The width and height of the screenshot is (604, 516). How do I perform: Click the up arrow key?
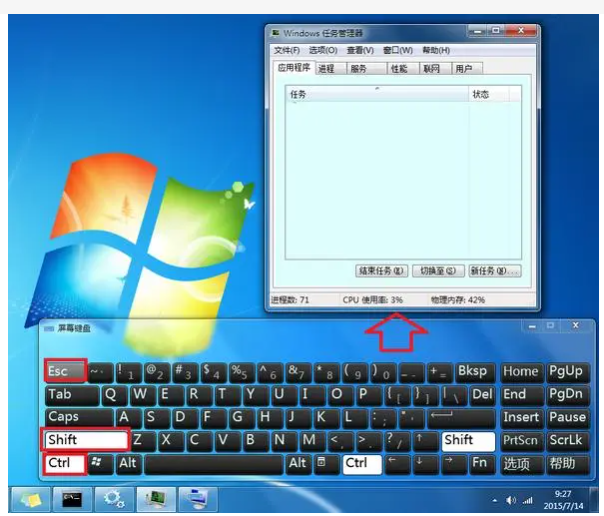point(424,441)
